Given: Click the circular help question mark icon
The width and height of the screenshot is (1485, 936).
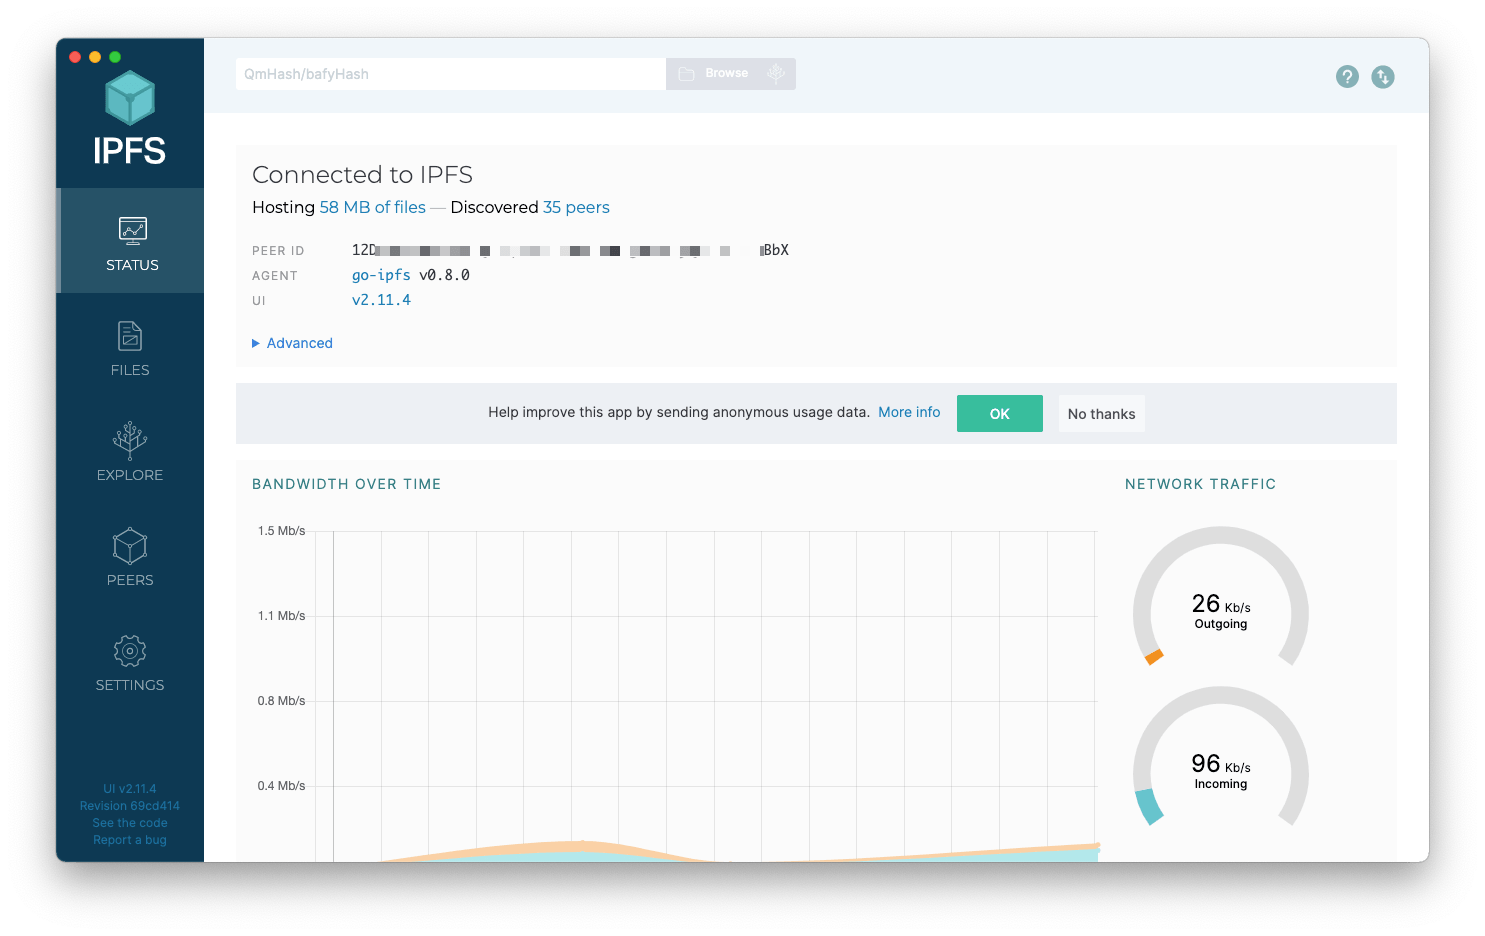Looking at the screenshot, I should [x=1346, y=76].
